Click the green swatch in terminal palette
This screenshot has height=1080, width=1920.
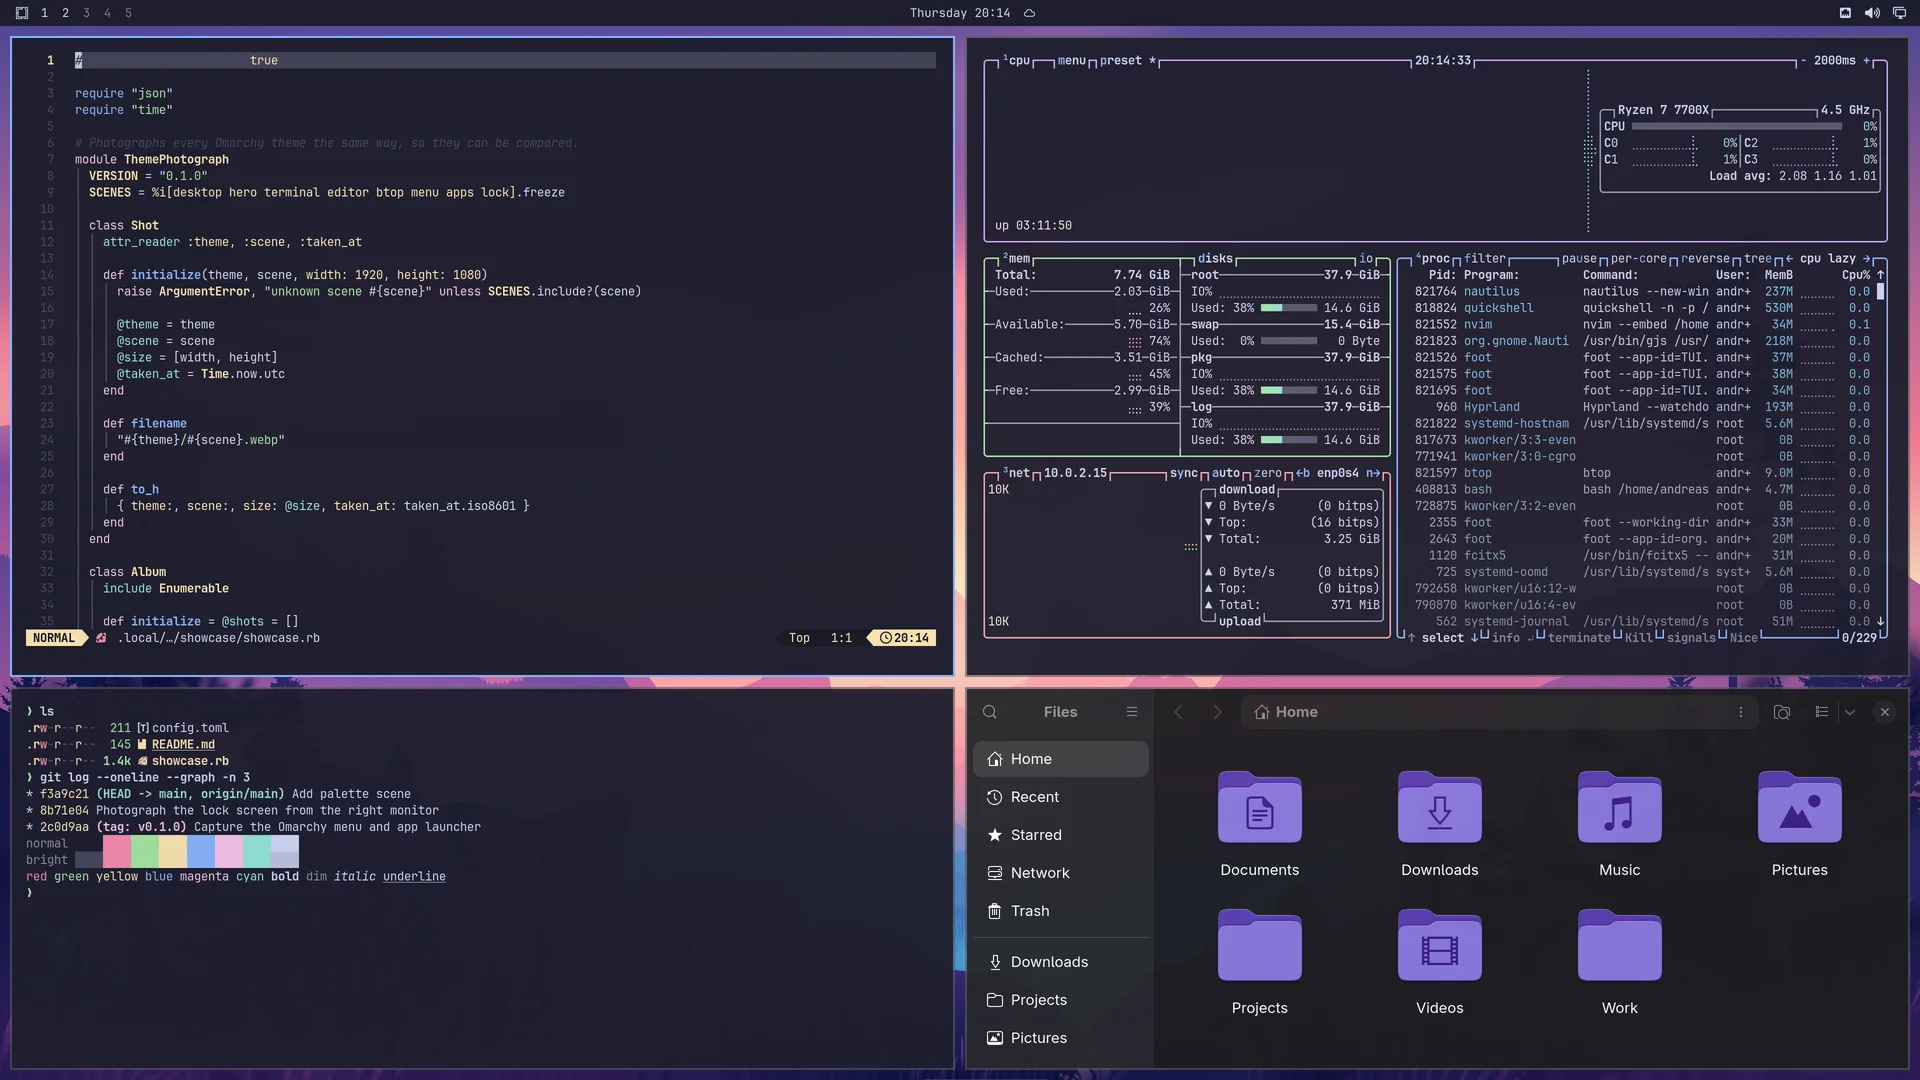(x=145, y=851)
